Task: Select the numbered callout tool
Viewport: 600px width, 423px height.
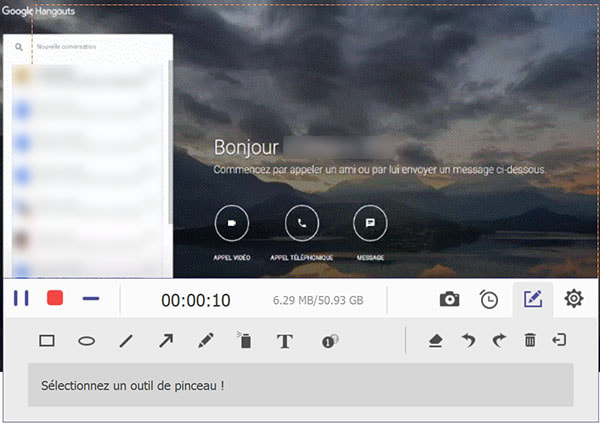Action: click(329, 341)
